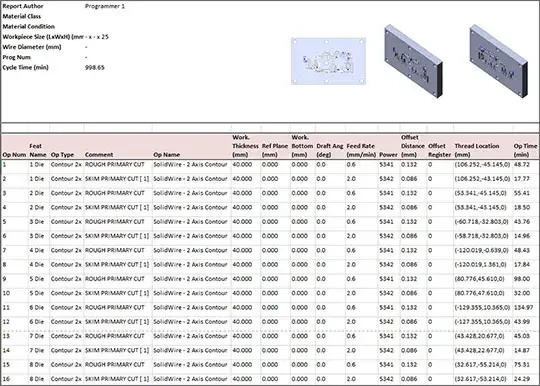Viewport: 540px width, 386px height.
Task: Select power value 5342 in row 8
Action: click(386, 264)
